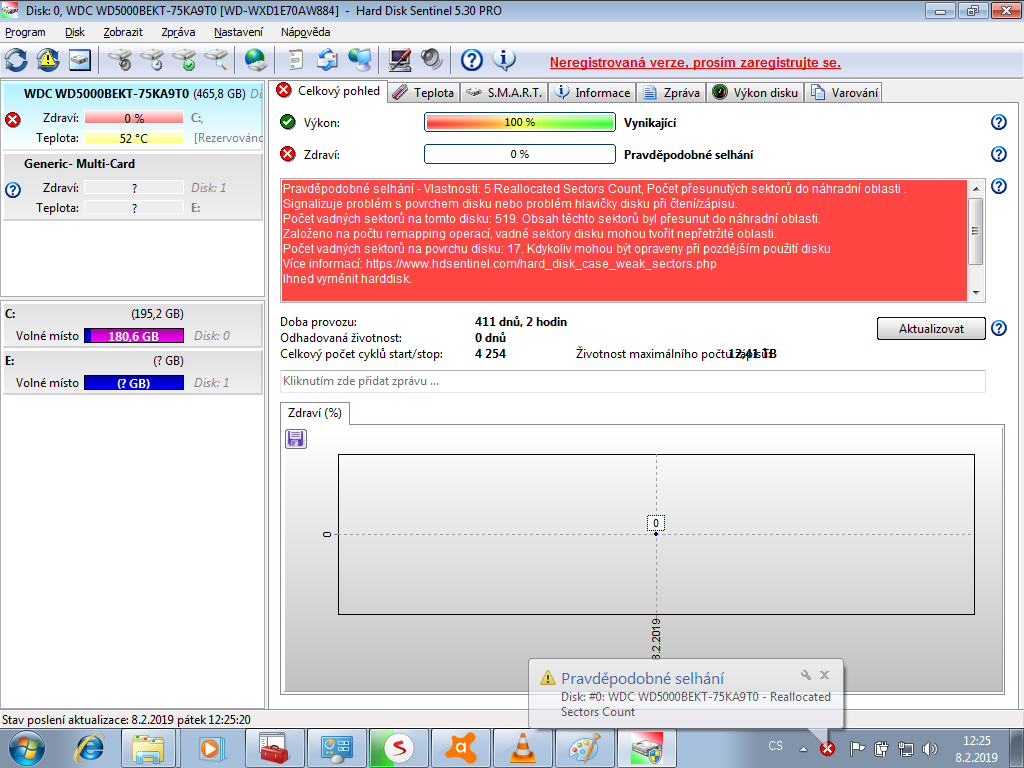Click the disk icon with magnifying glass
The image size is (1024, 768).
(x=216, y=60)
